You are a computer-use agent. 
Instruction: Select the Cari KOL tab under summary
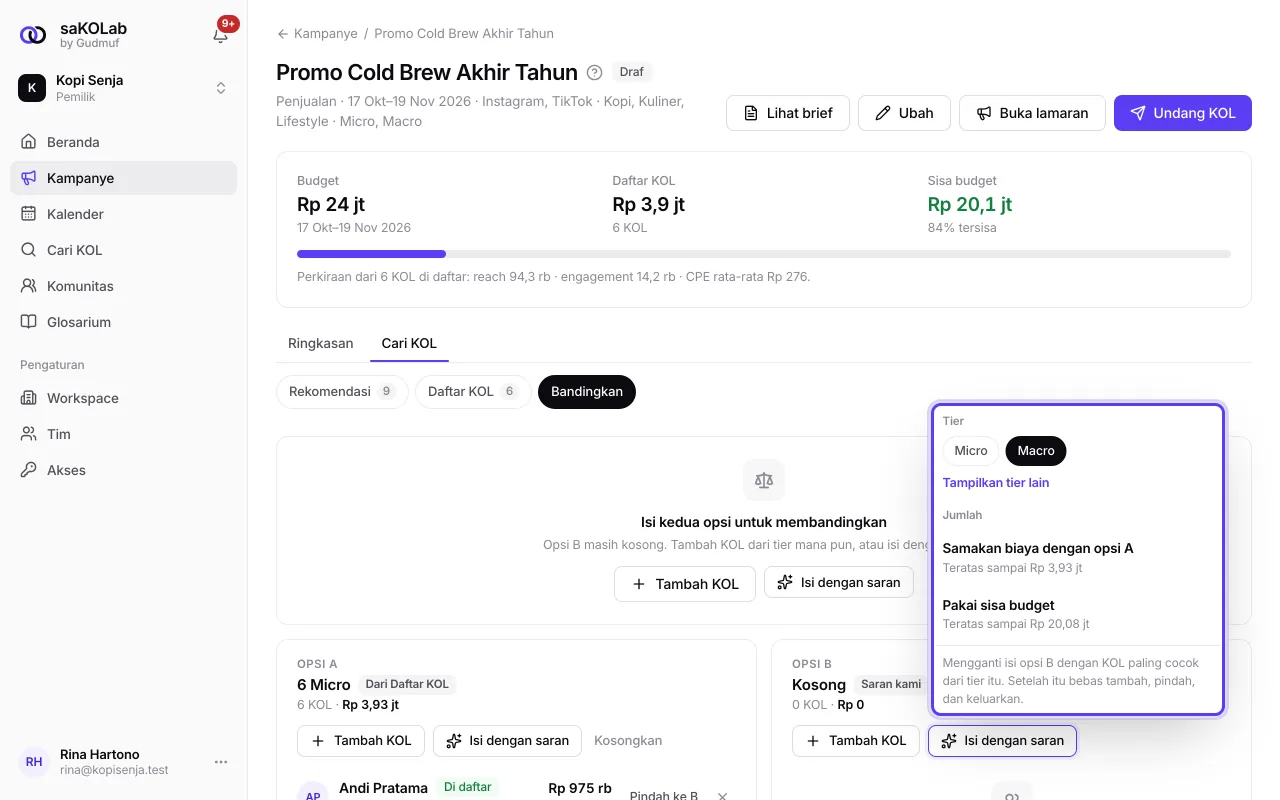(x=409, y=343)
